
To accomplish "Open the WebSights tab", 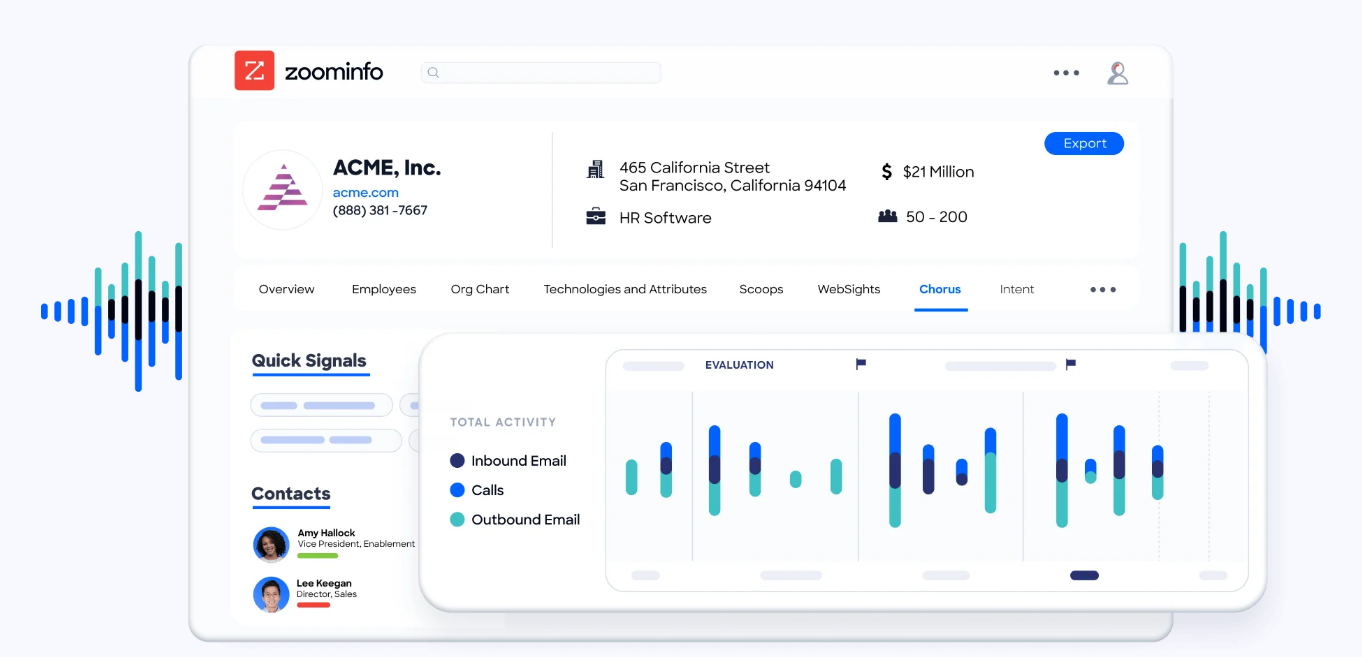I will click(x=849, y=289).
